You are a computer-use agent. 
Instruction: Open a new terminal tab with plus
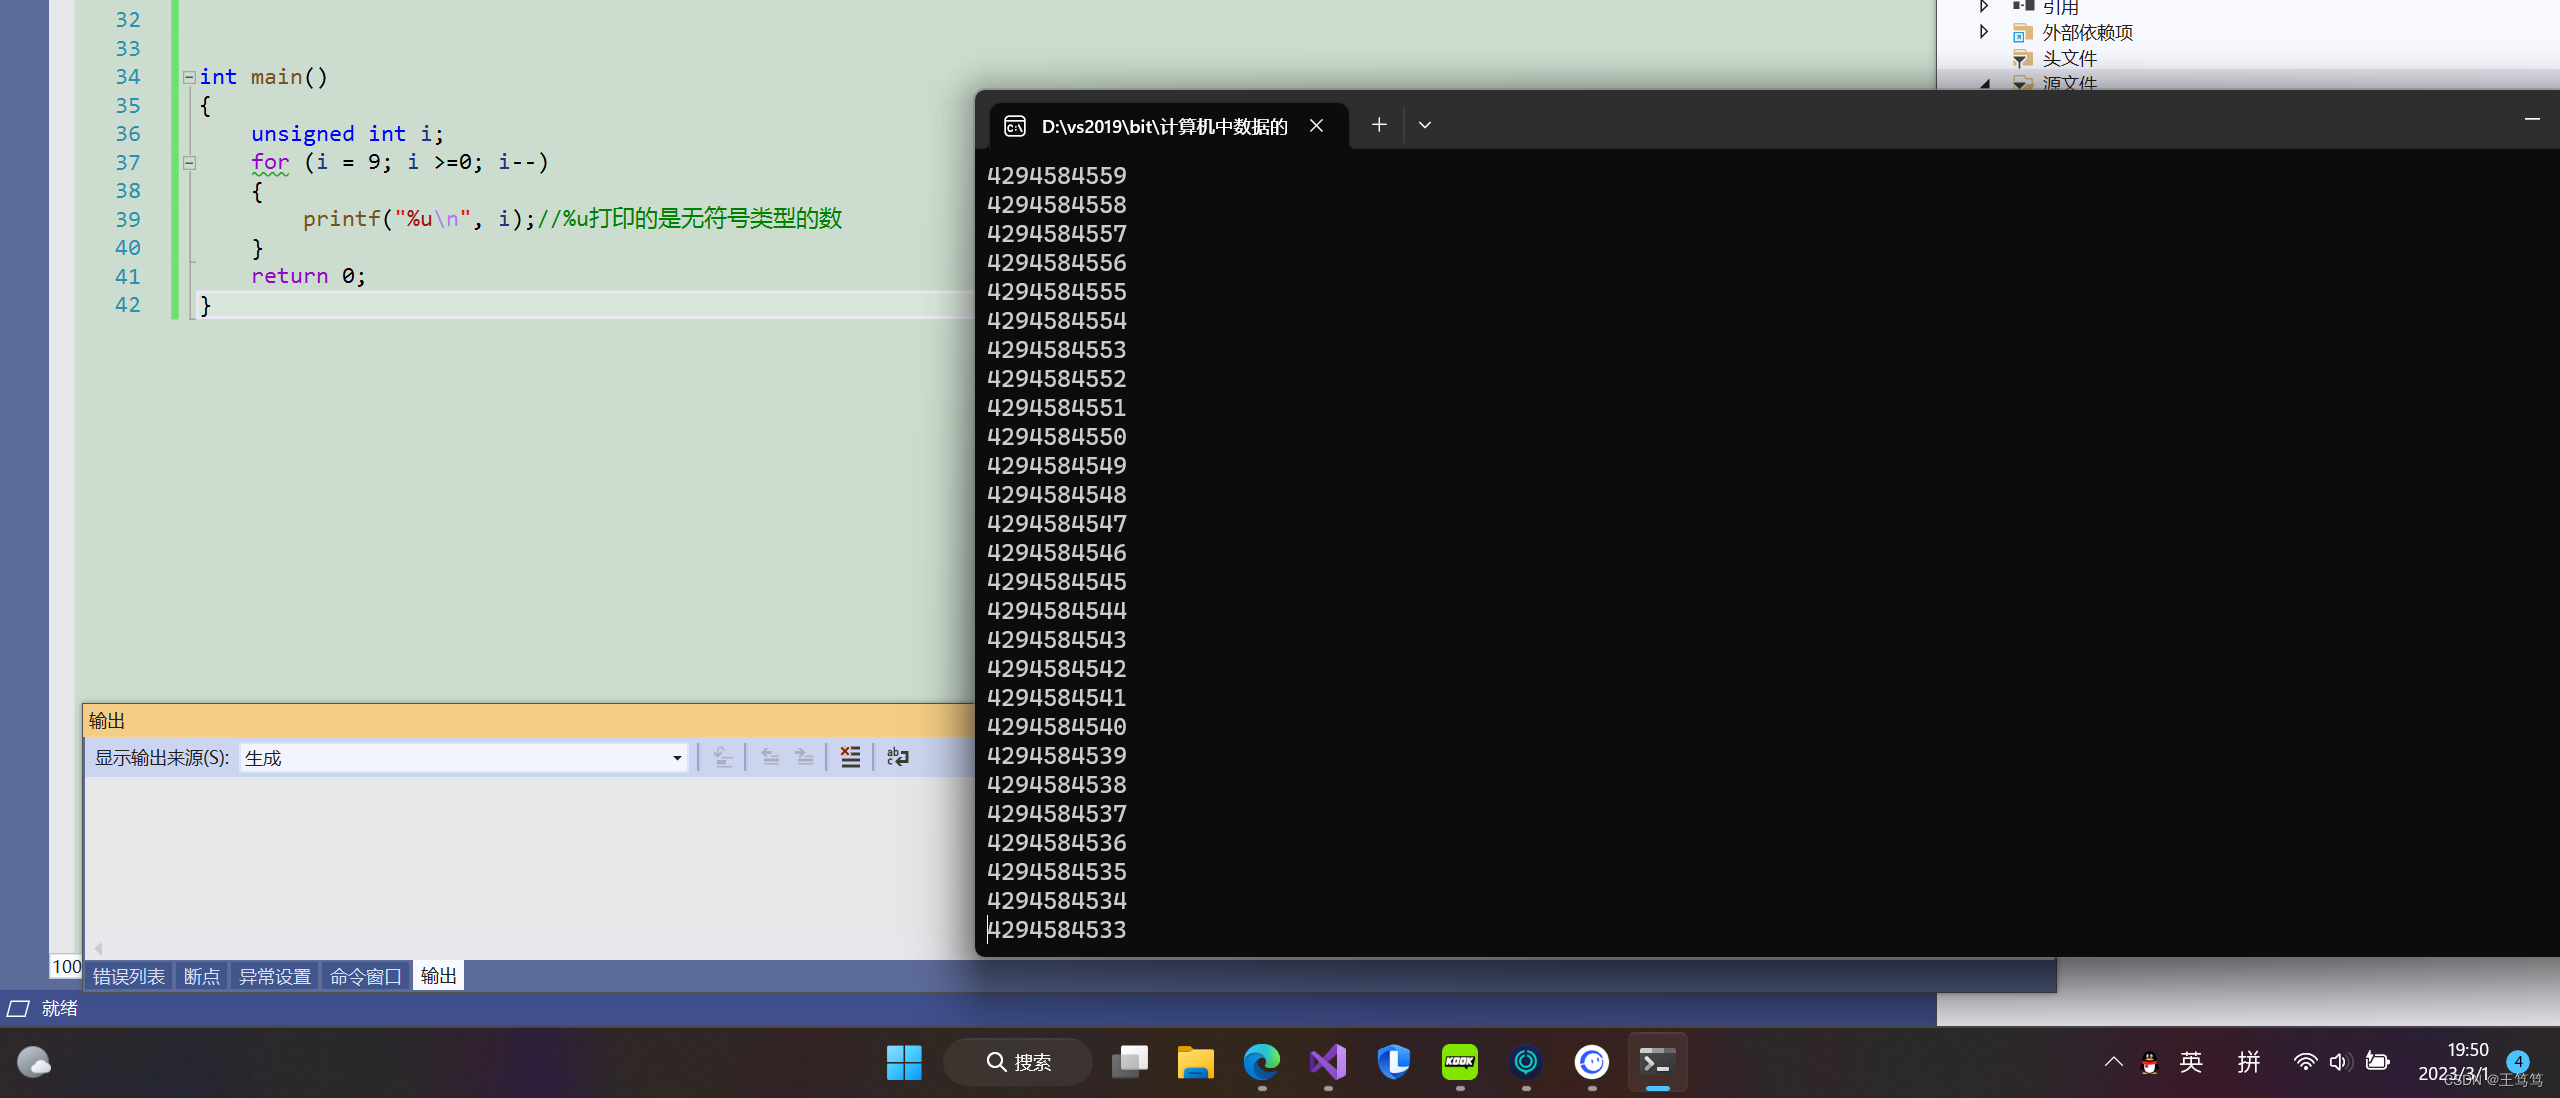point(1379,125)
